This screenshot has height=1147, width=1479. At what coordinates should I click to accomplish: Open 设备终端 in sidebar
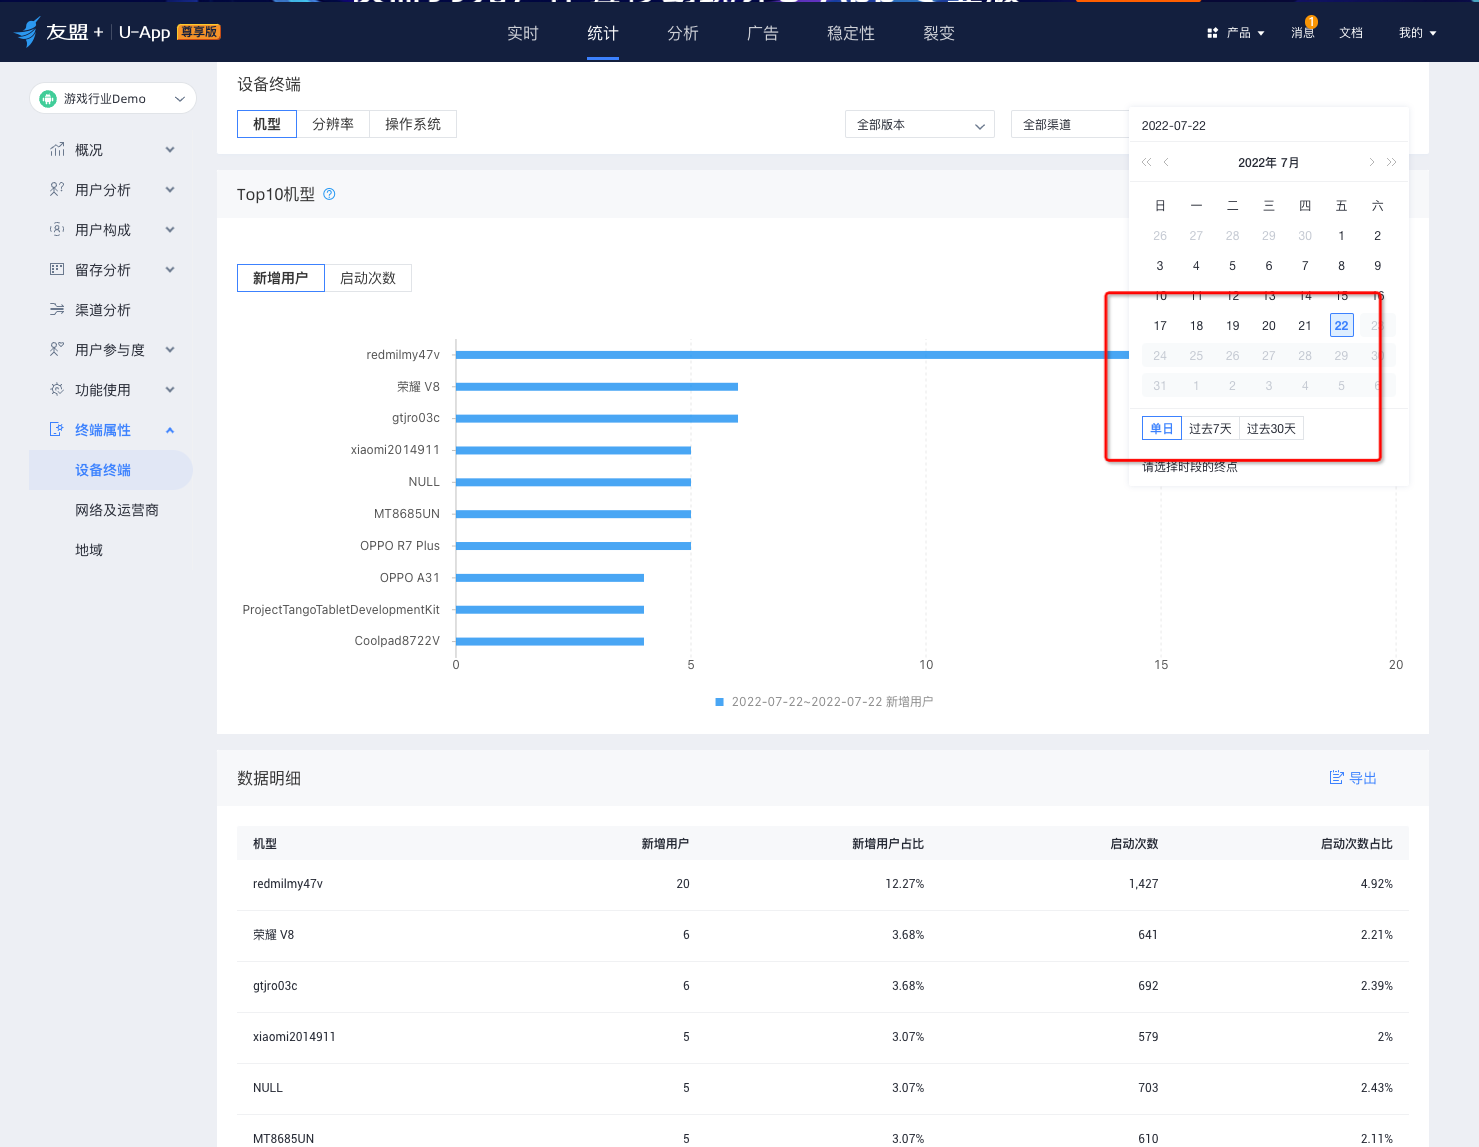pyautogui.click(x=110, y=470)
